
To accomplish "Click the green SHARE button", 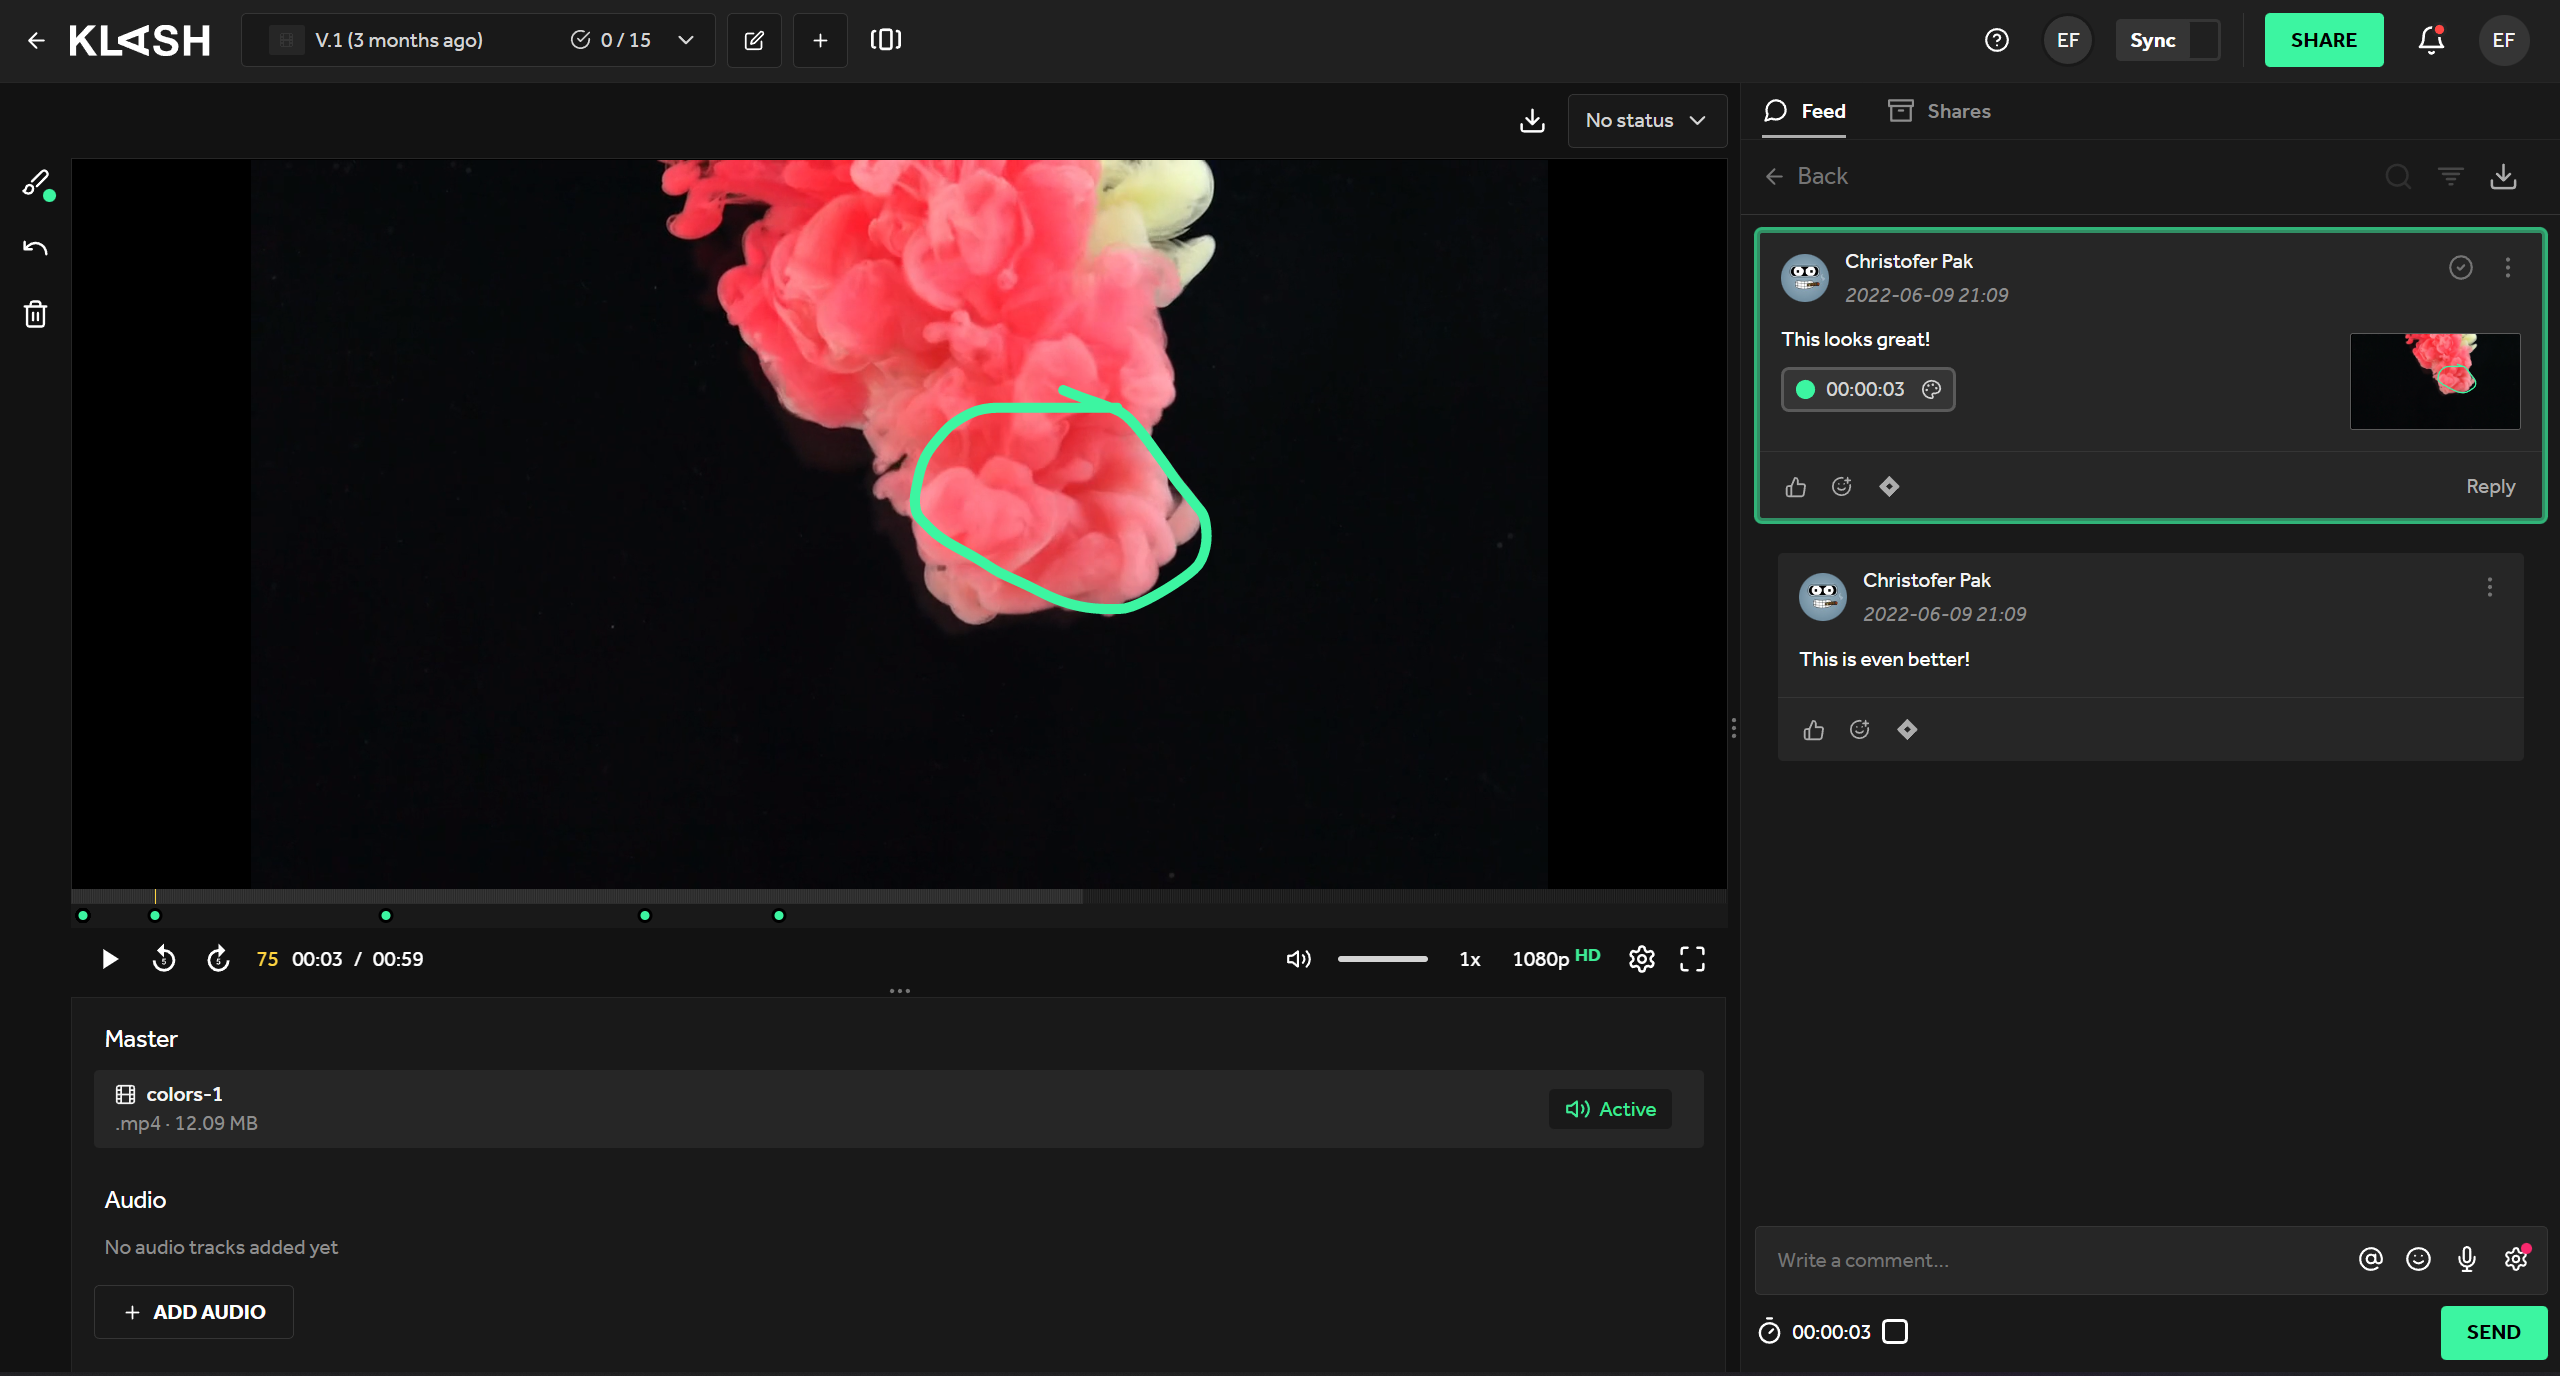I will click(x=2323, y=40).
